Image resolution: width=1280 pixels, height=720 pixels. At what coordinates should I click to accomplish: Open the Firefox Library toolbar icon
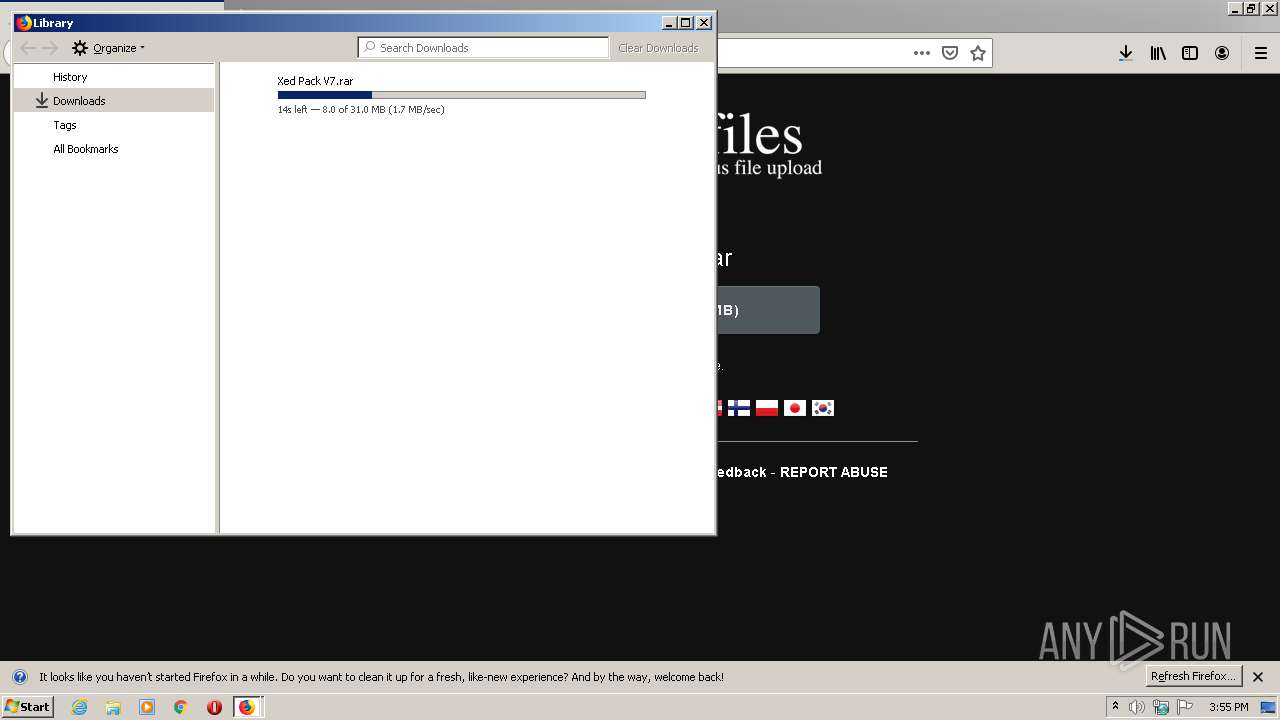coord(1158,53)
